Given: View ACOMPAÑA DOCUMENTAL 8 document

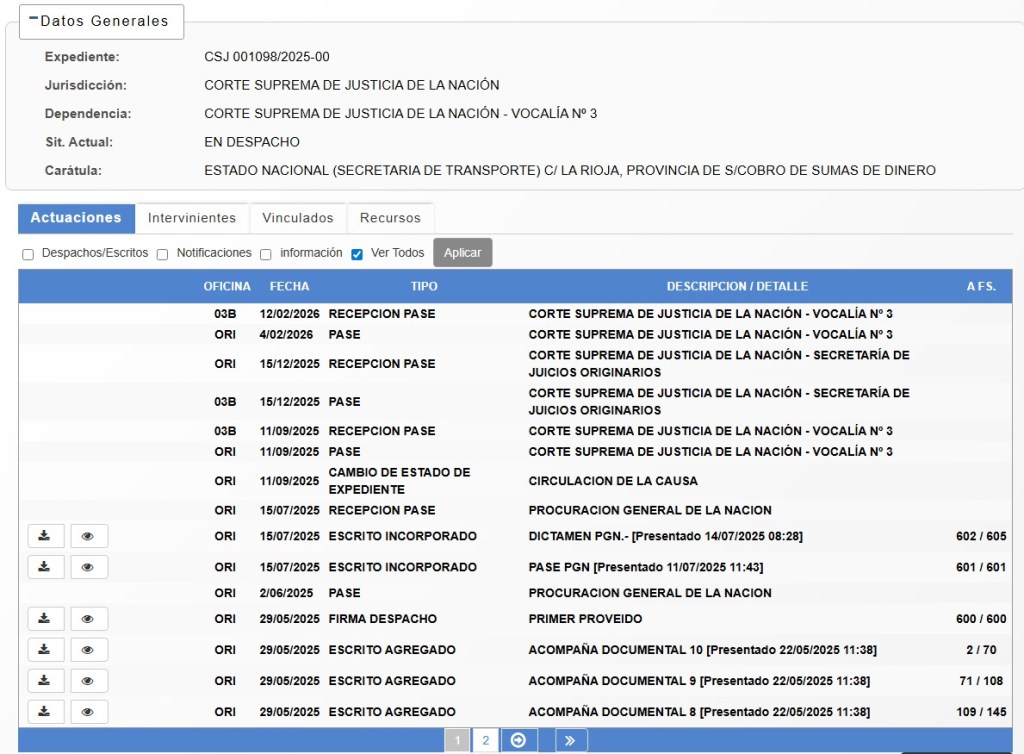Looking at the screenshot, I should point(89,712).
